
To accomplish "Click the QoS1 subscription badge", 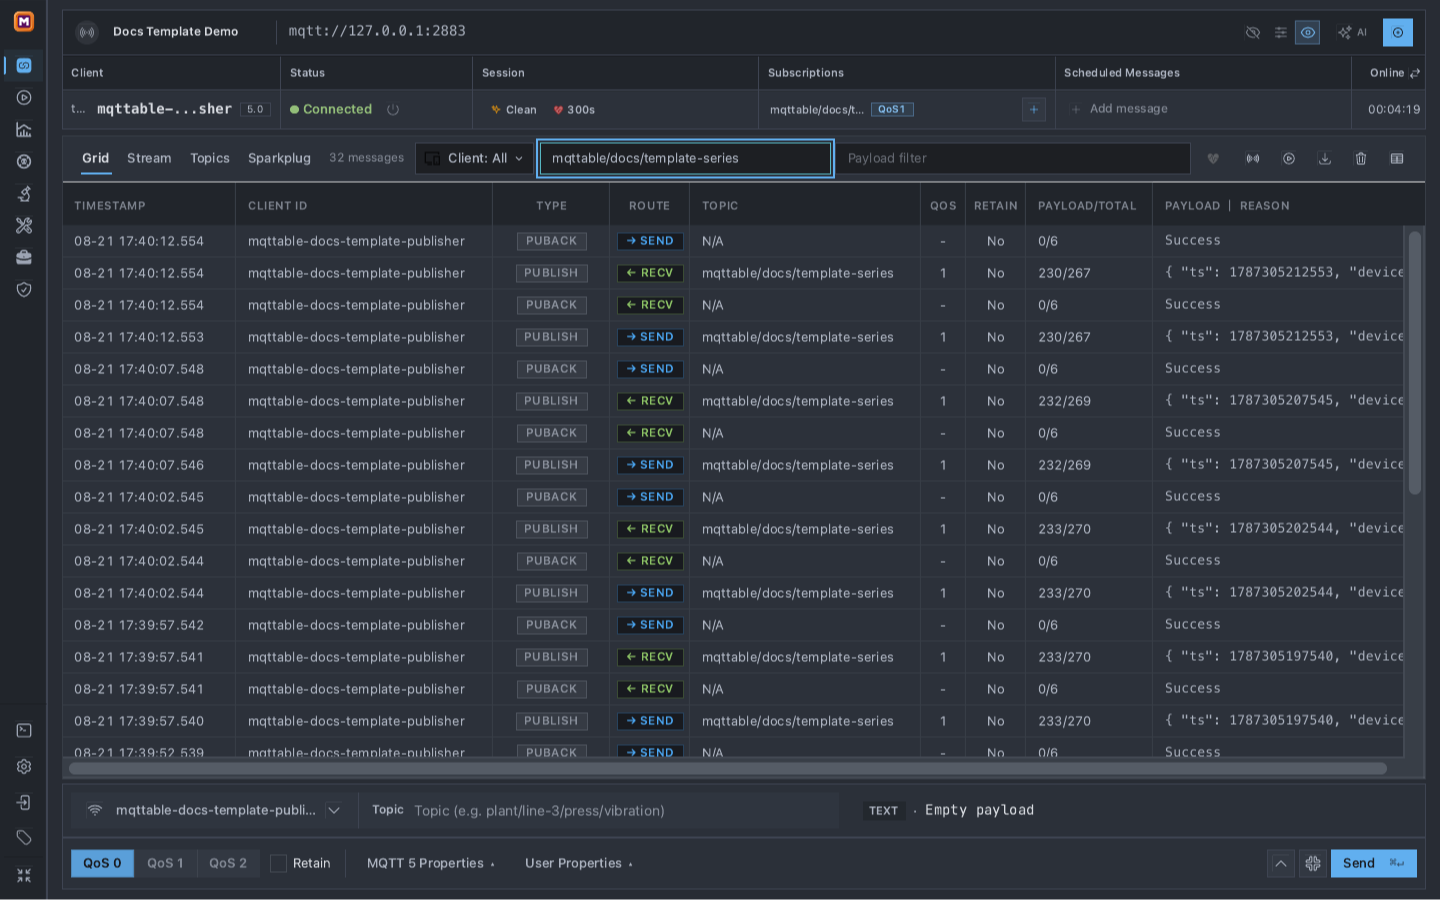I will [x=892, y=110].
